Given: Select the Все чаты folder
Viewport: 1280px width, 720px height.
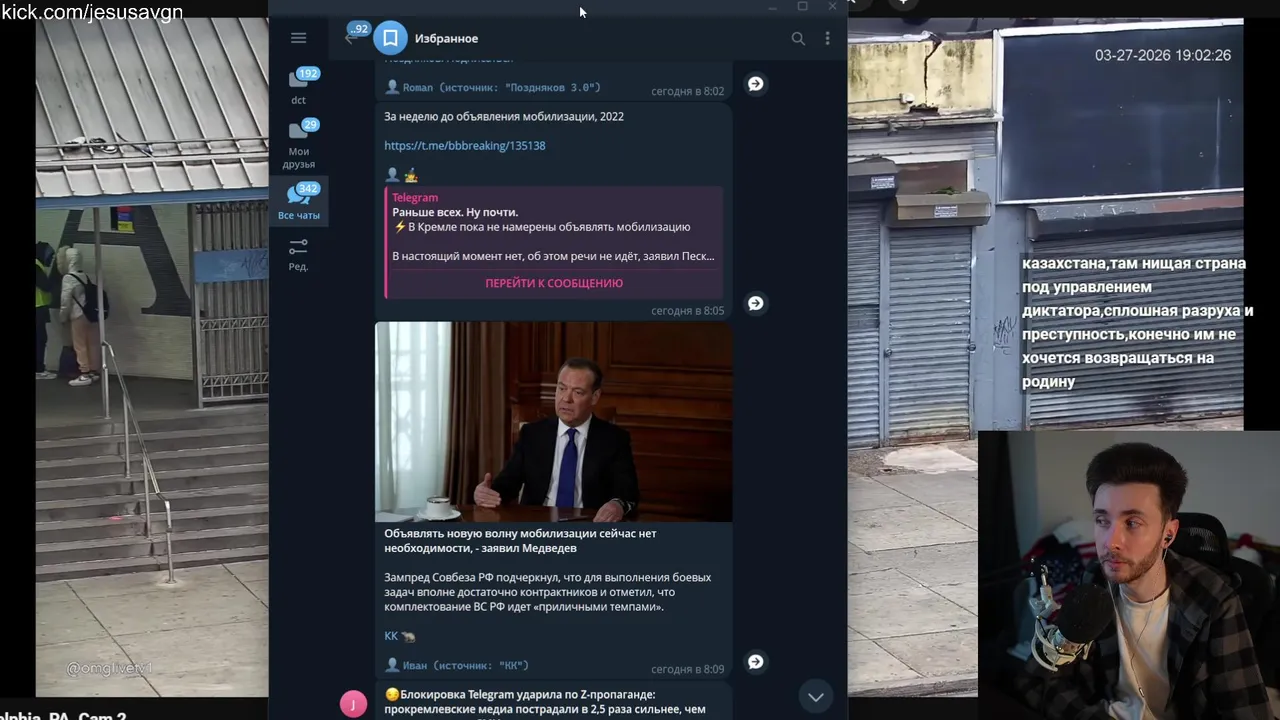Looking at the screenshot, I should tap(298, 201).
